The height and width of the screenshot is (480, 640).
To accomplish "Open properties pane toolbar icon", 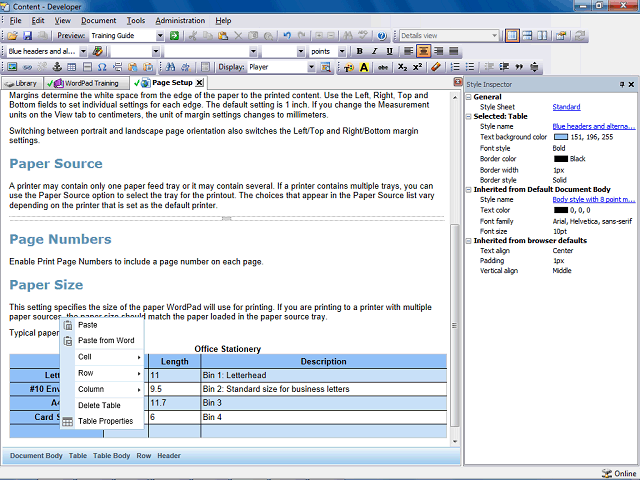I will tap(561, 36).
